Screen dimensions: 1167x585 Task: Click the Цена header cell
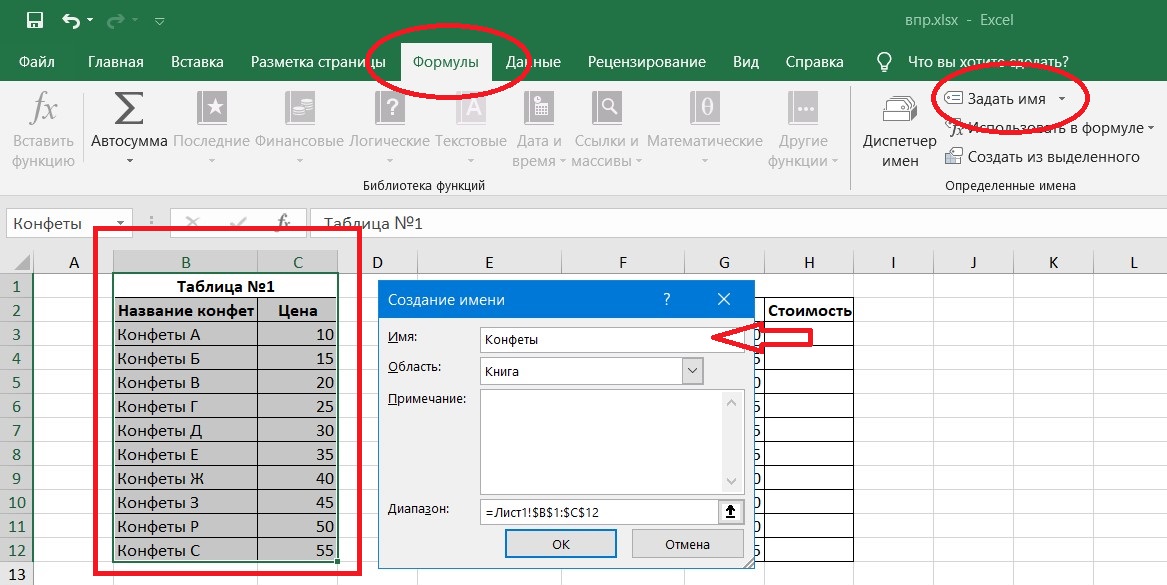tap(298, 311)
